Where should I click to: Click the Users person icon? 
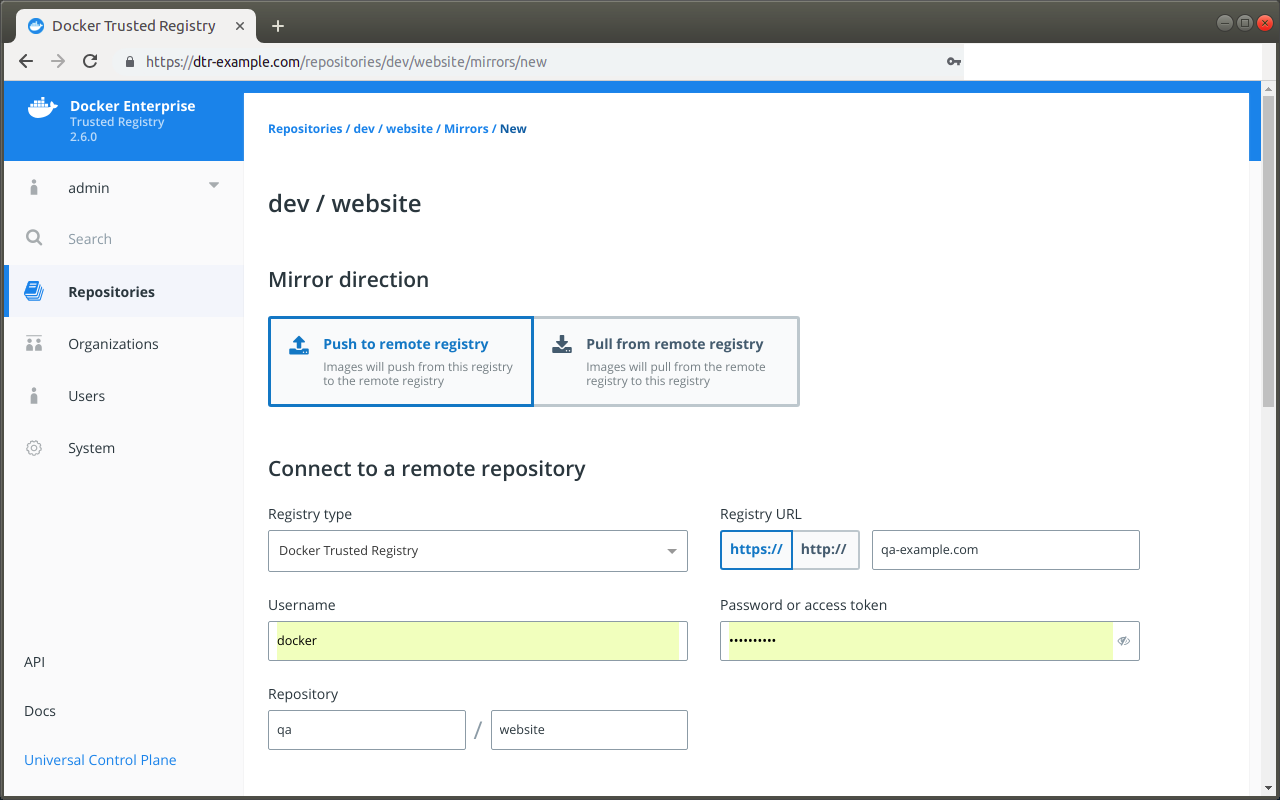(34, 396)
